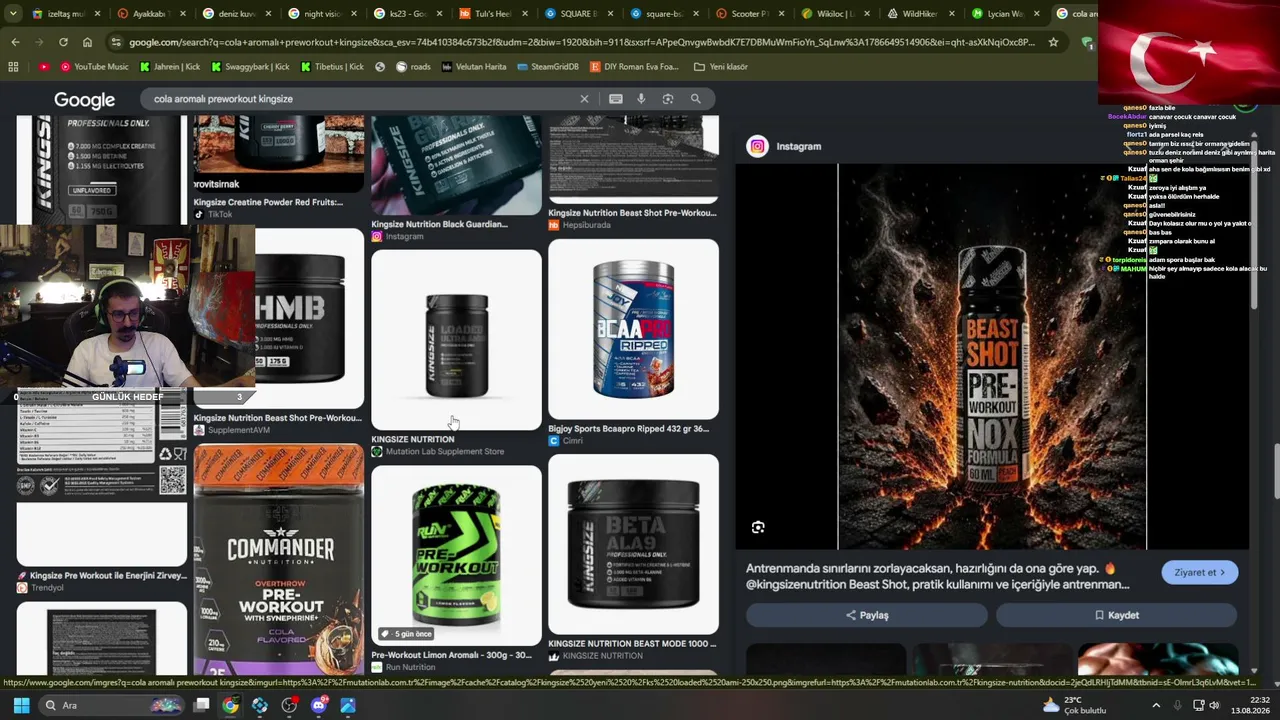
Task: Click the Google logo
Action: (84, 100)
